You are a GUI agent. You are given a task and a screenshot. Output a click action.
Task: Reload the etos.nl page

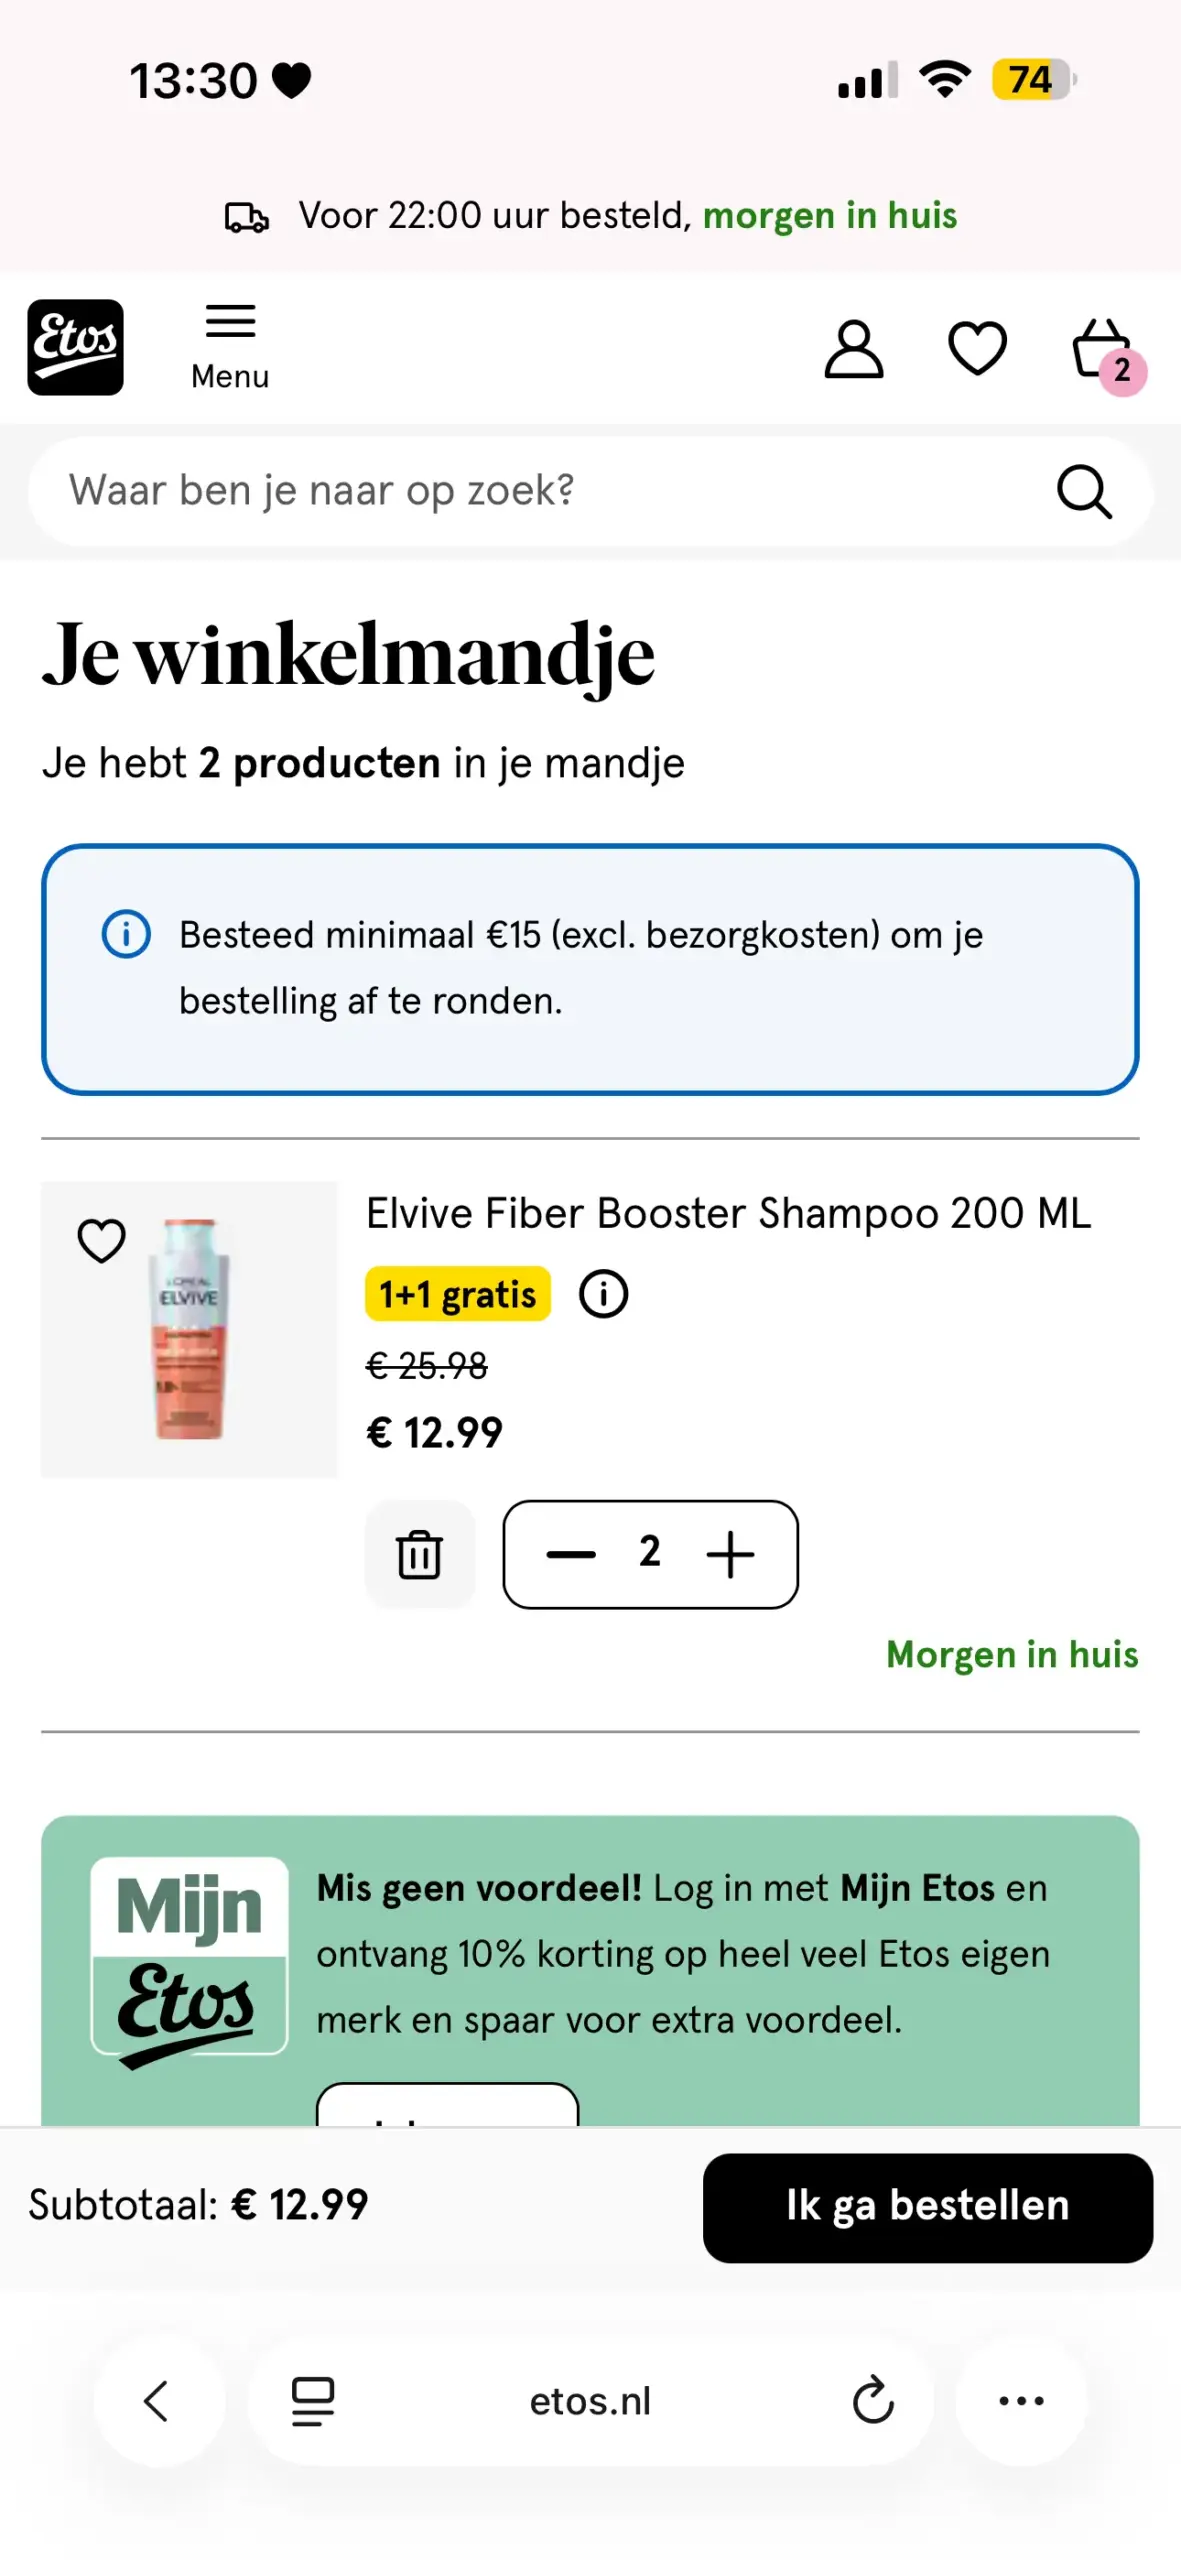pyautogui.click(x=872, y=2400)
